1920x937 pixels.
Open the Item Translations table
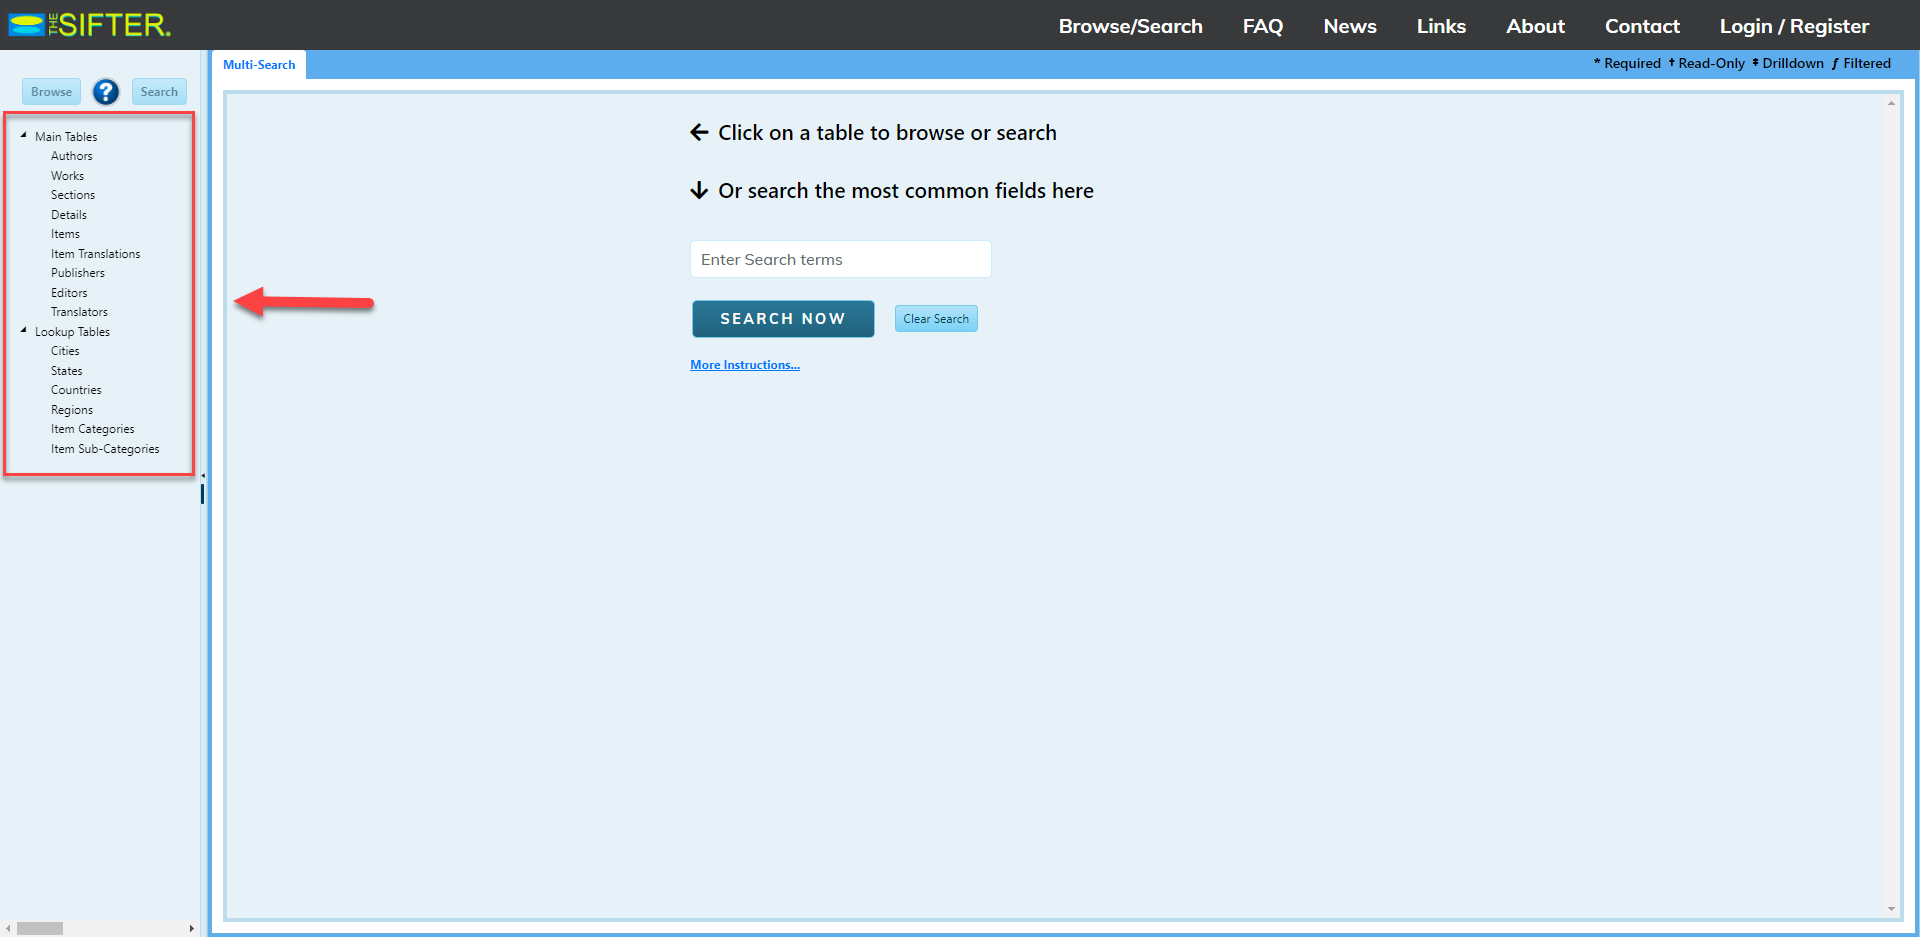[96, 254]
